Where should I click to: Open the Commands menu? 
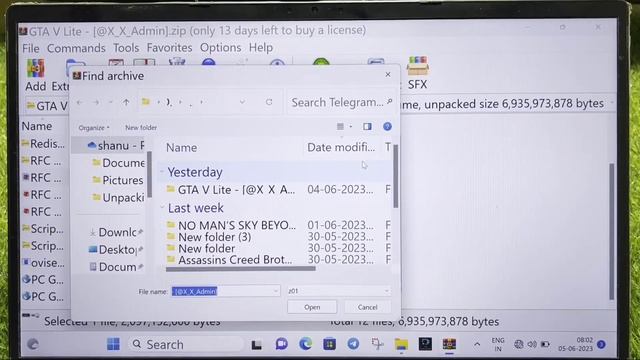click(x=76, y=48)
